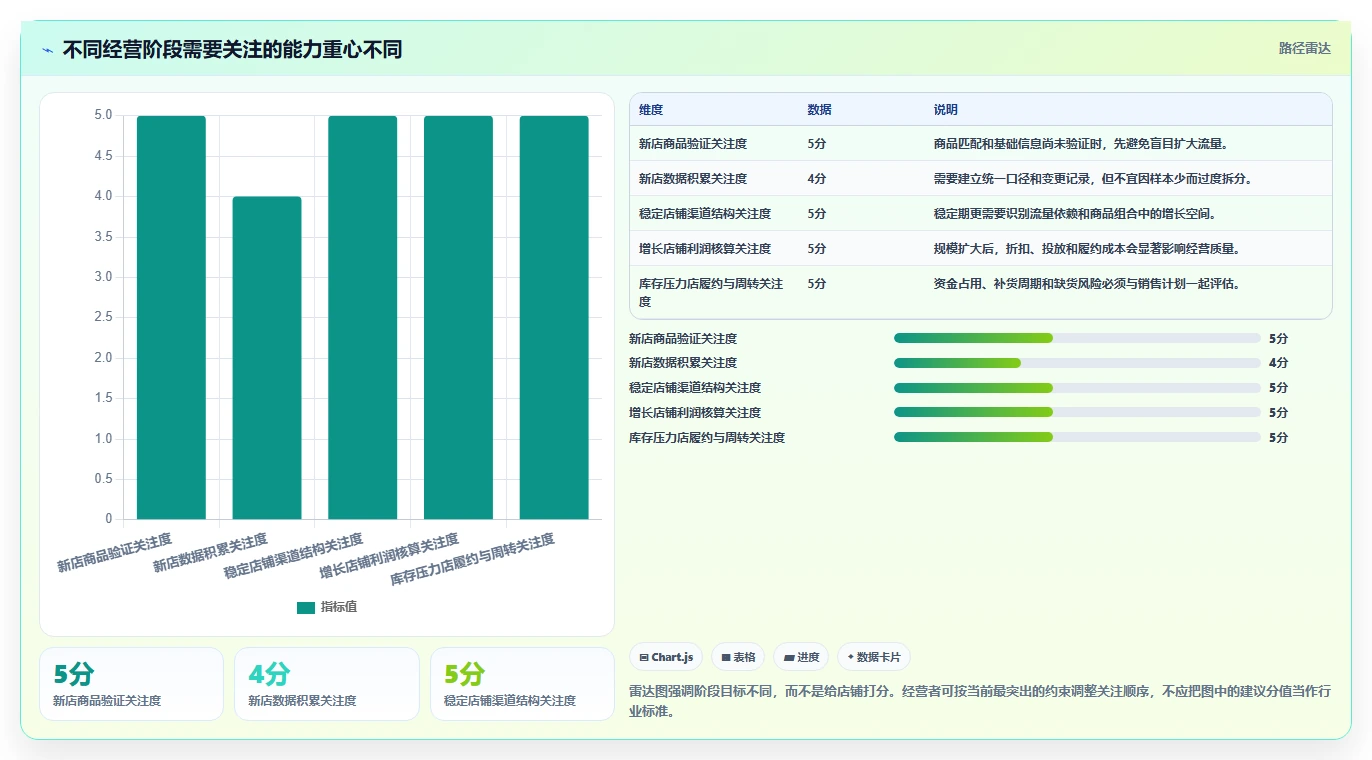Click the 增长店铺利润核算关注度 progress bar
Screen dimensions: 1372x760
click(x=1077, y=412)
